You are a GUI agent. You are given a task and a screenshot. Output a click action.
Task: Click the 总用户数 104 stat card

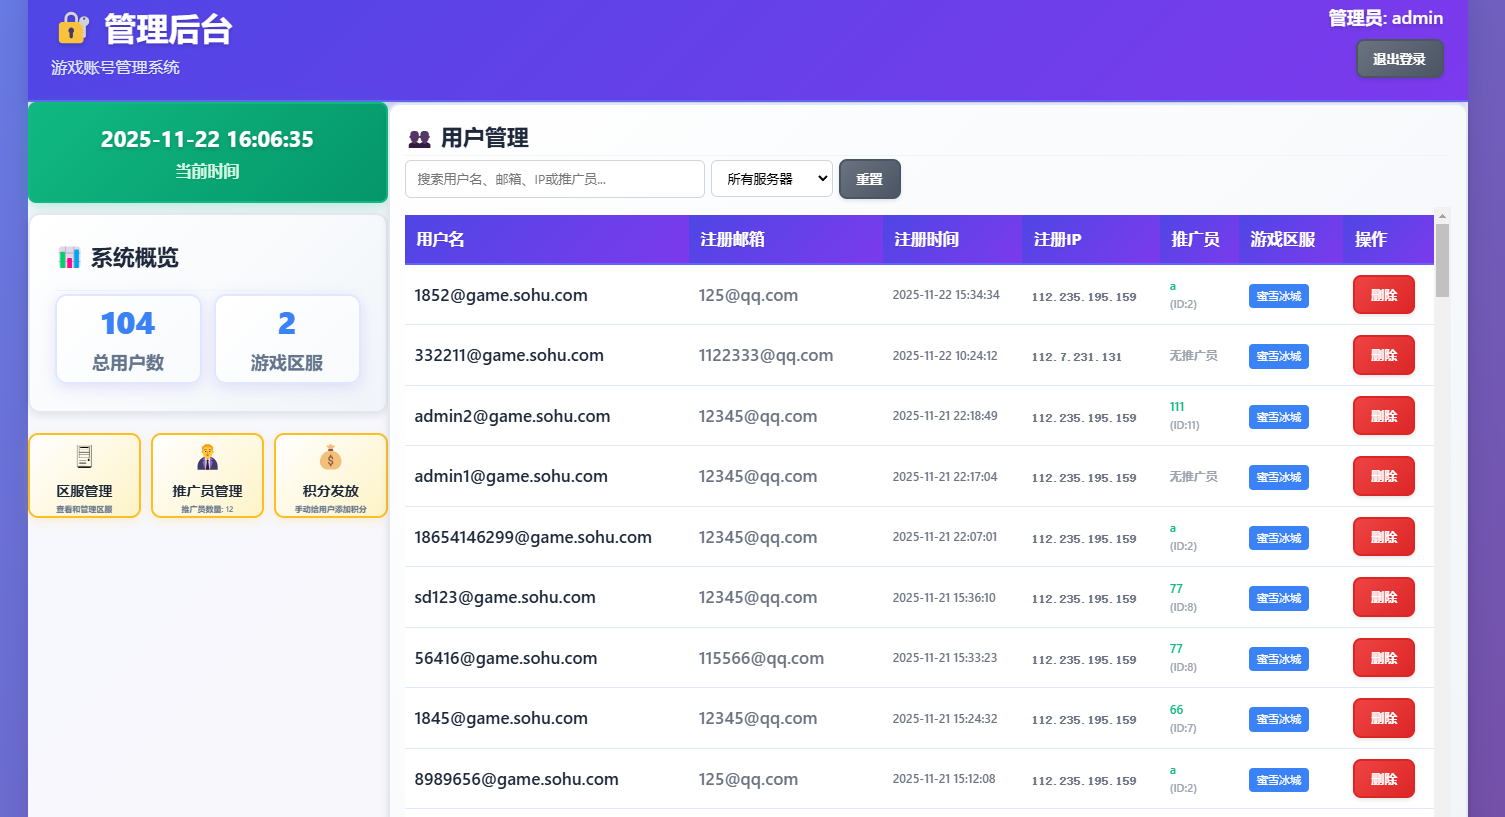point(128,338)
